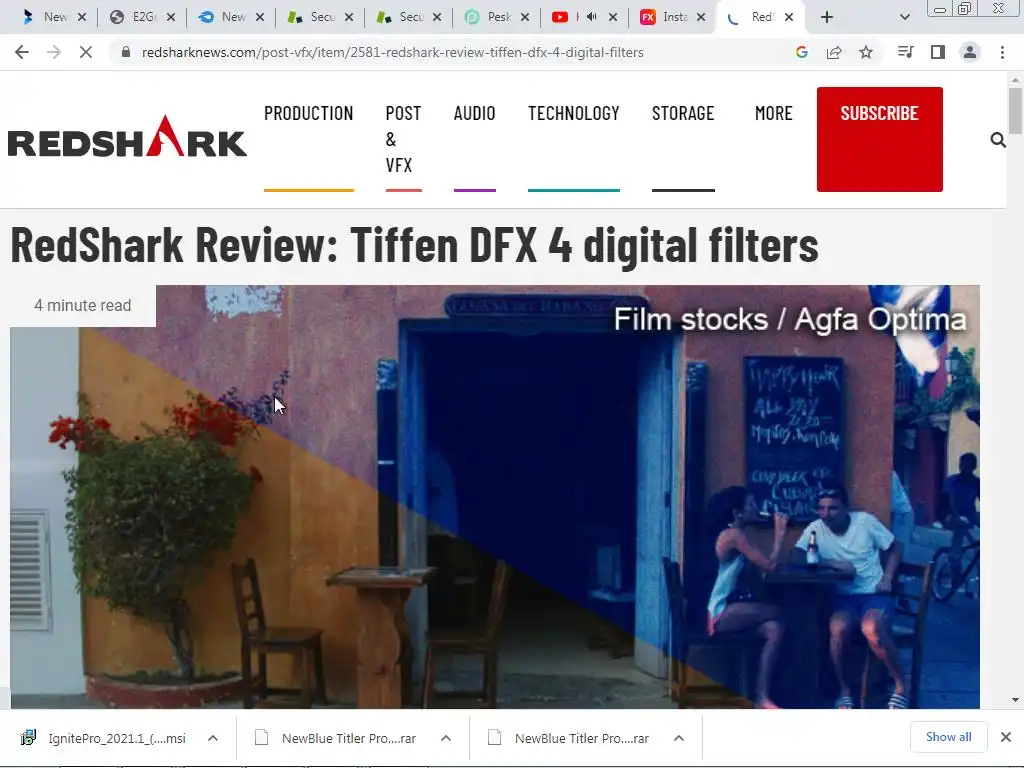Bookmark this page with the star
The height and width of the screenshot is (768, 1024).
click(x=866, y=52)
